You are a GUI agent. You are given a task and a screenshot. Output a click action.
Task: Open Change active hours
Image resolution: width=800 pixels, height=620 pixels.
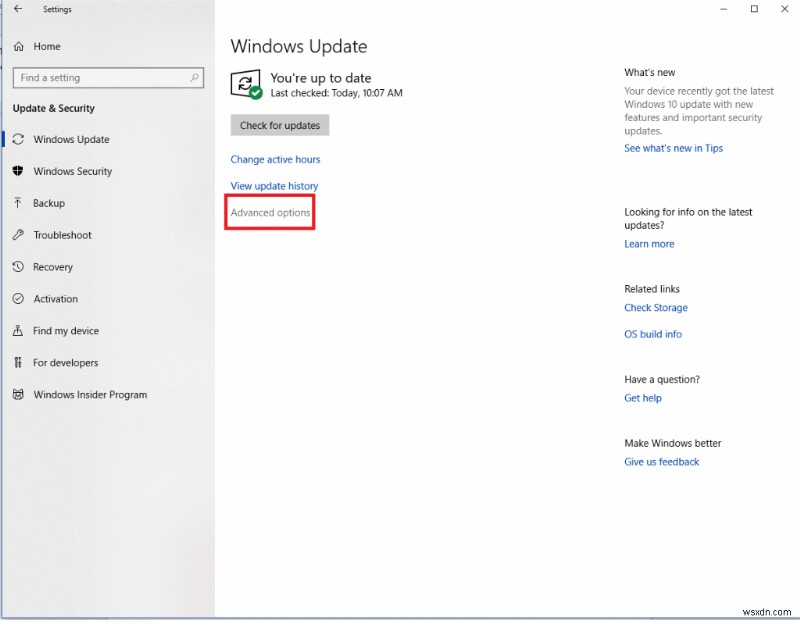(275, 159)
